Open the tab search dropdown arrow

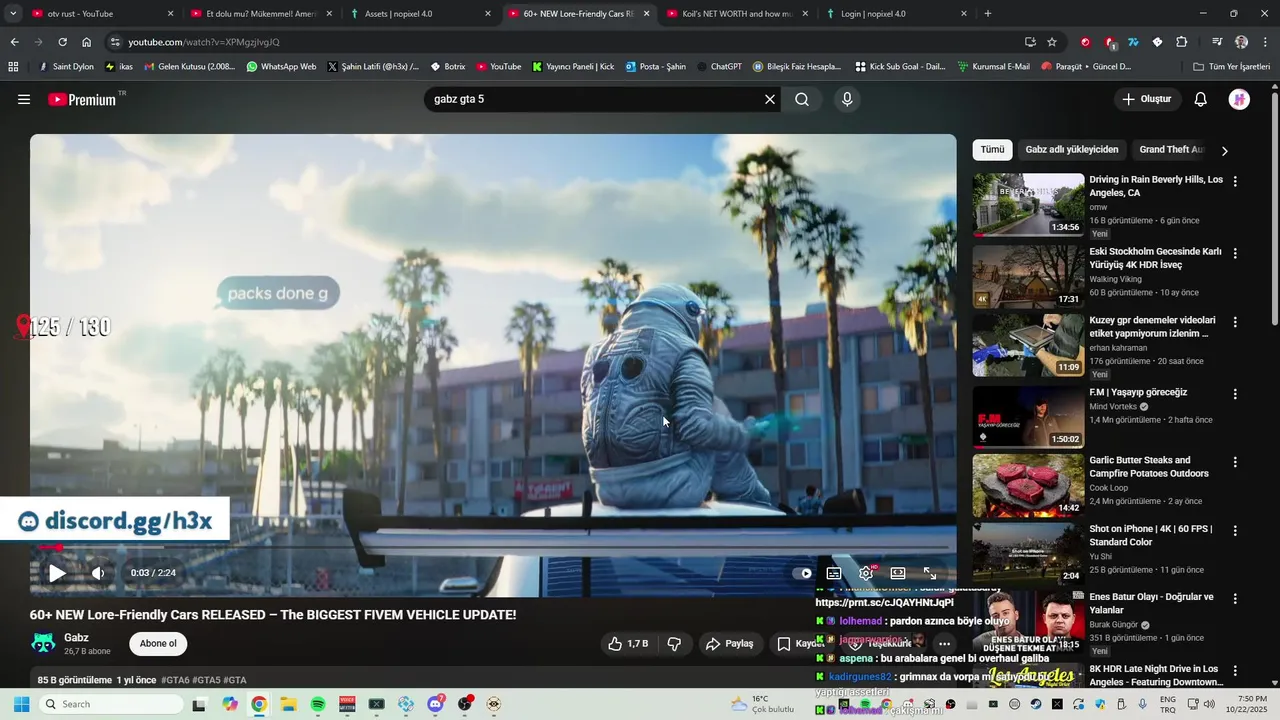tap(13, 14)
